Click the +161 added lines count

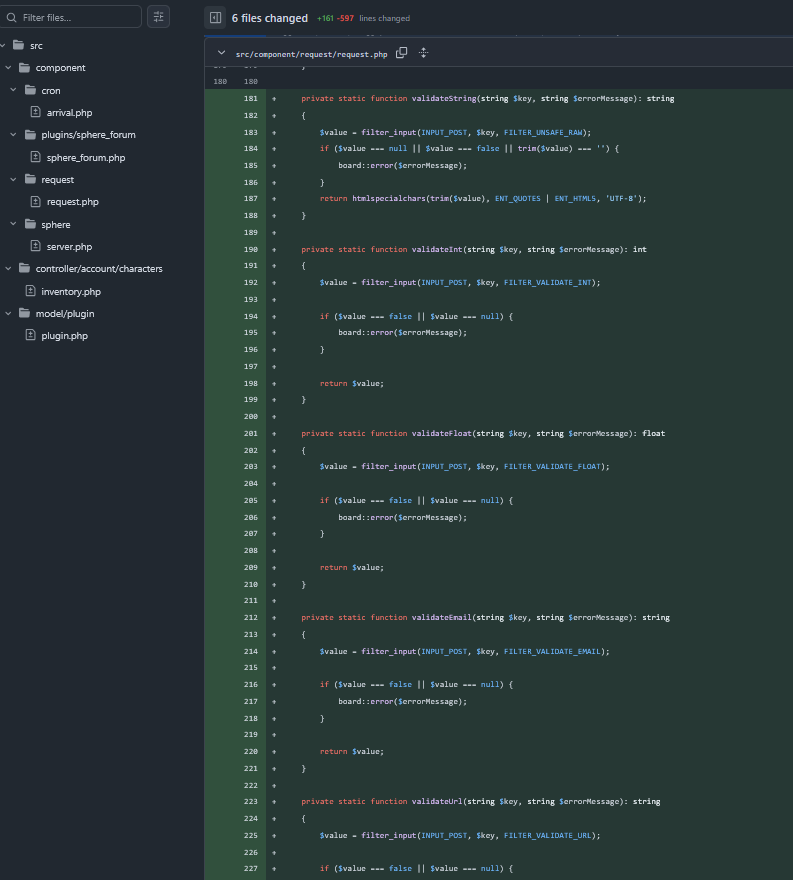pos(325,19)
